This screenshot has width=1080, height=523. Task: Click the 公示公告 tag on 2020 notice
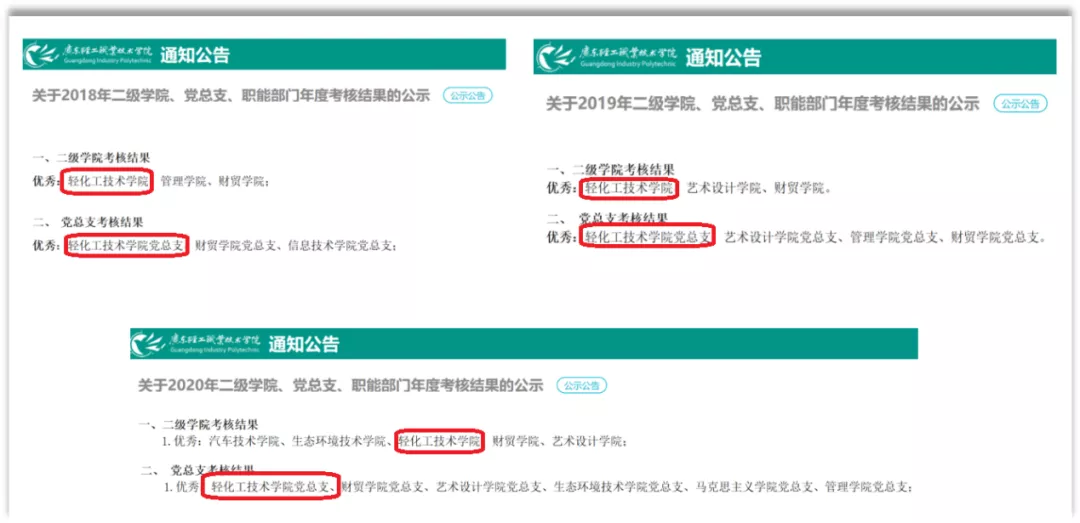[x=581, y=385]
